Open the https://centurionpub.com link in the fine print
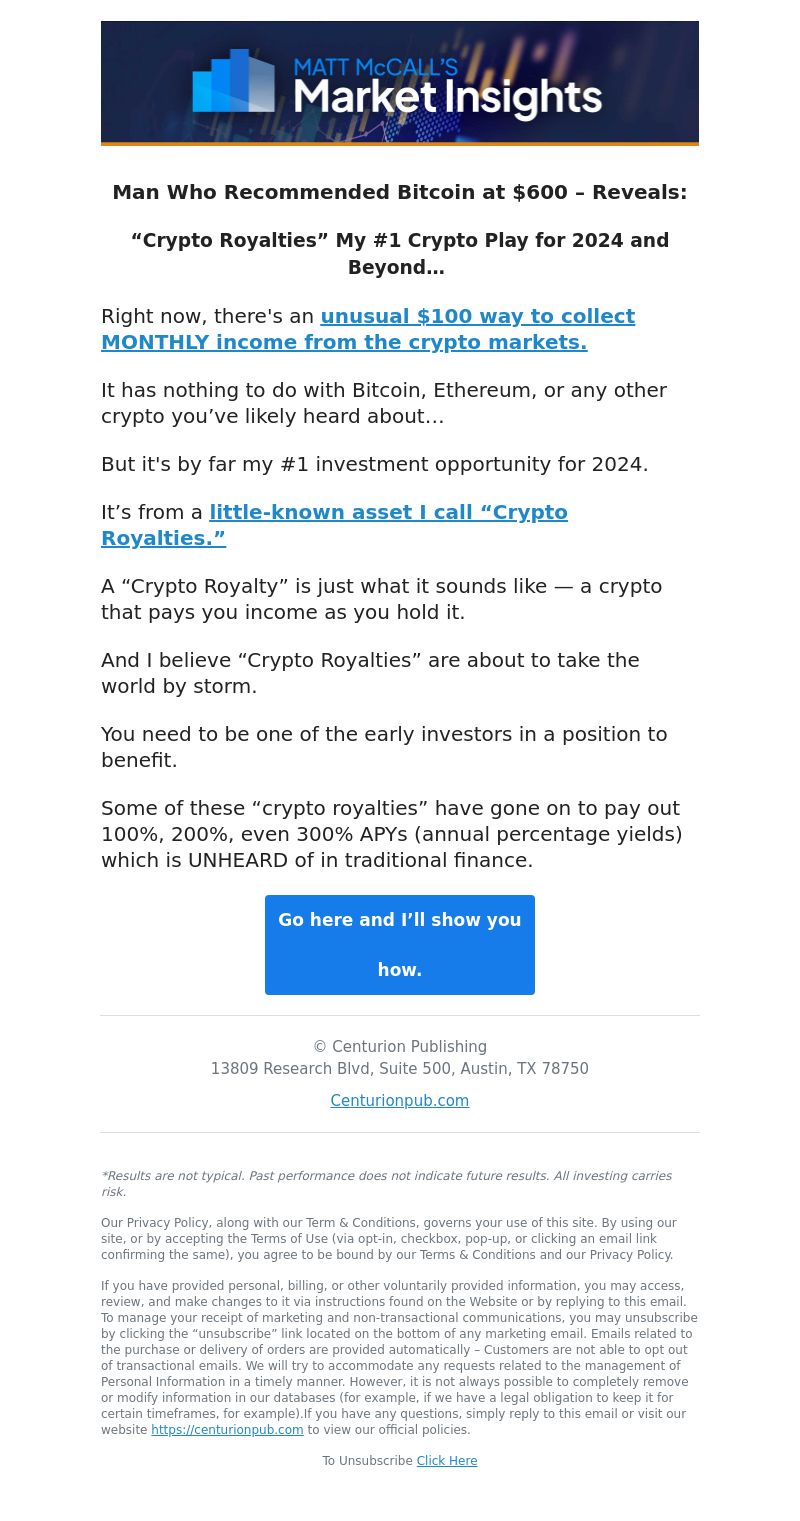This screenshot has height=1521, width=800. (x=227, y=1430)
